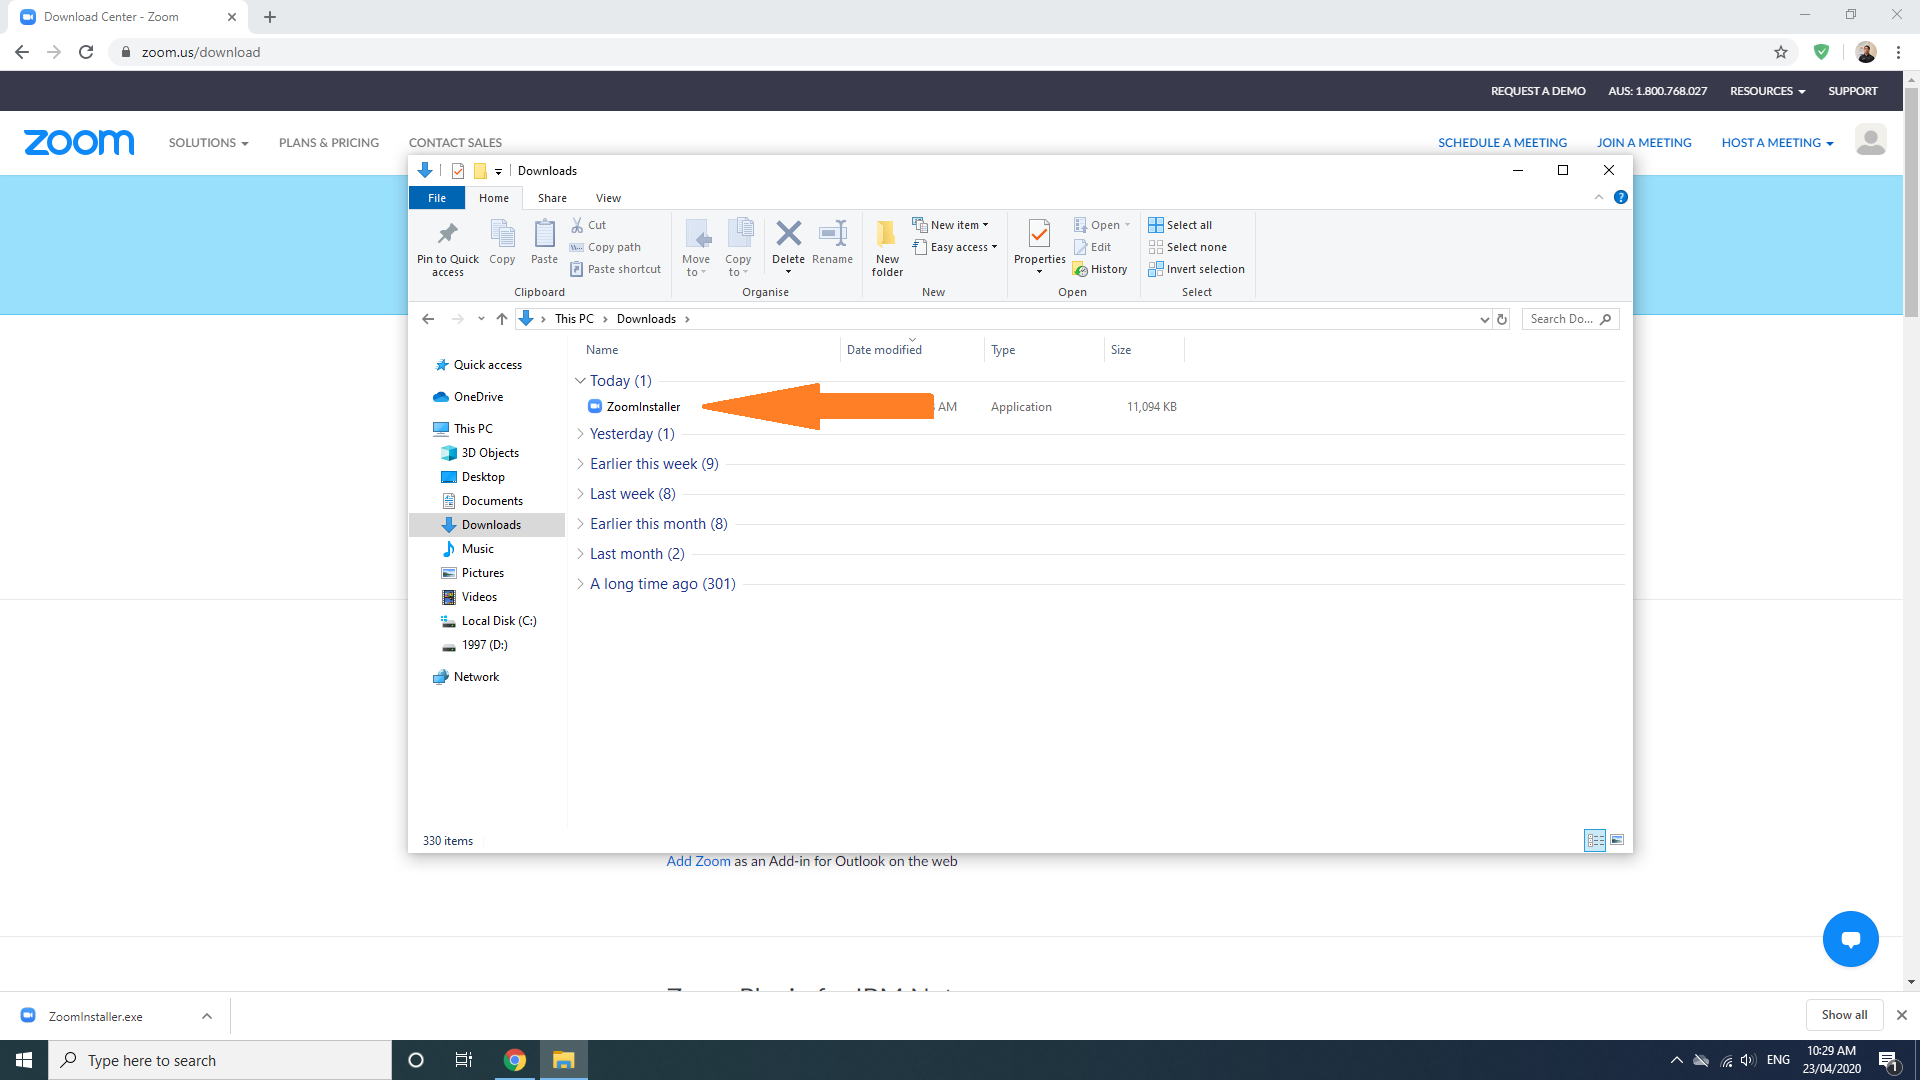The width and height of the screenshot is (1920, 1080).
Task: Click Open in the Open group
Action: [x=1101, y=225]
